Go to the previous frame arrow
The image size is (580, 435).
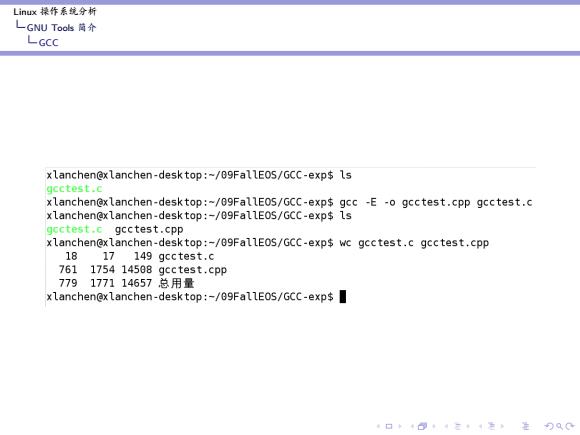click(x=412, y=426)
